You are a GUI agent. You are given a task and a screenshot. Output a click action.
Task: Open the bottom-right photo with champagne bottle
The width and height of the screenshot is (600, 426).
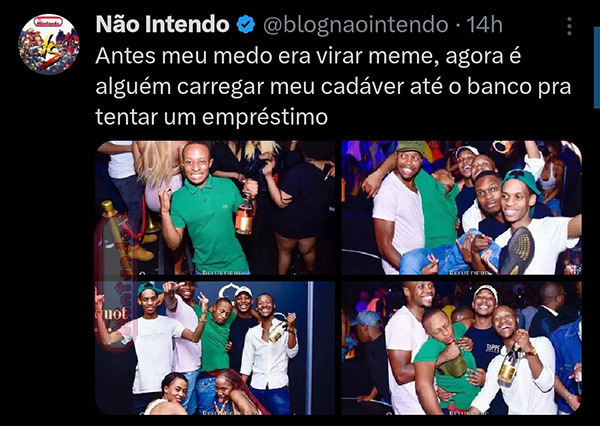click(x=461, y=348)
